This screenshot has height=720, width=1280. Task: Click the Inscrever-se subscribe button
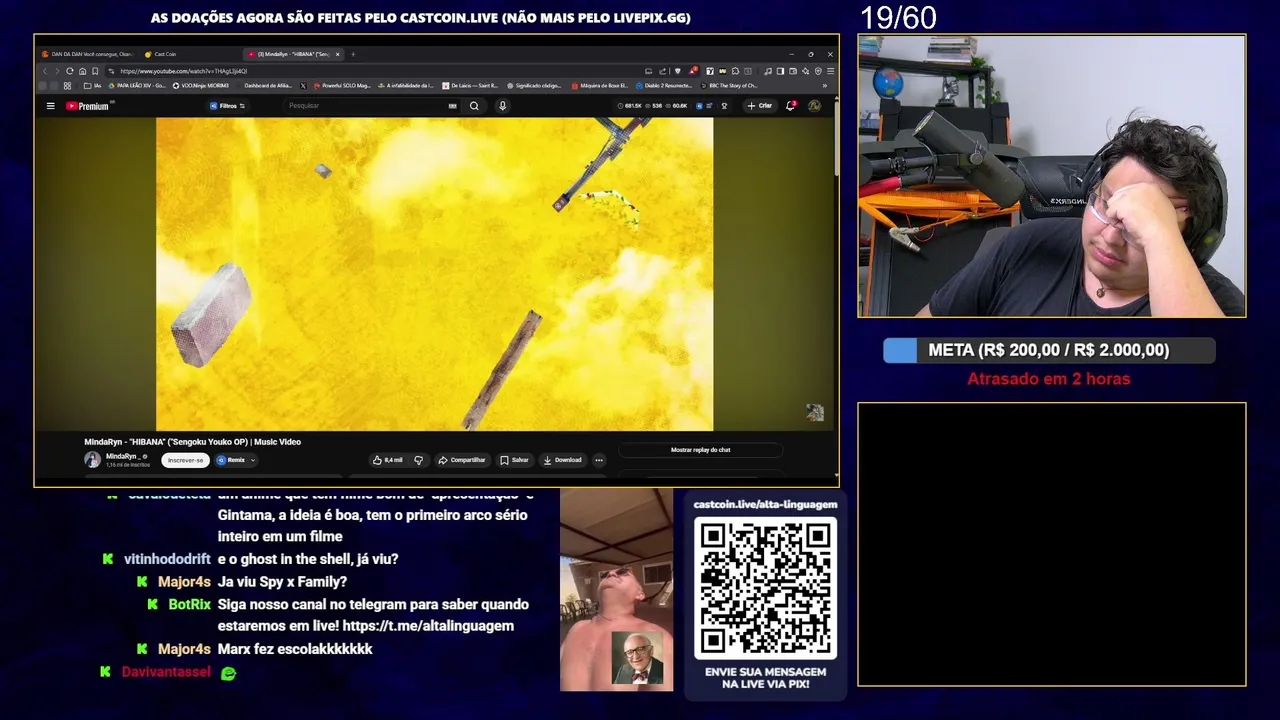(x=185, y=460)
